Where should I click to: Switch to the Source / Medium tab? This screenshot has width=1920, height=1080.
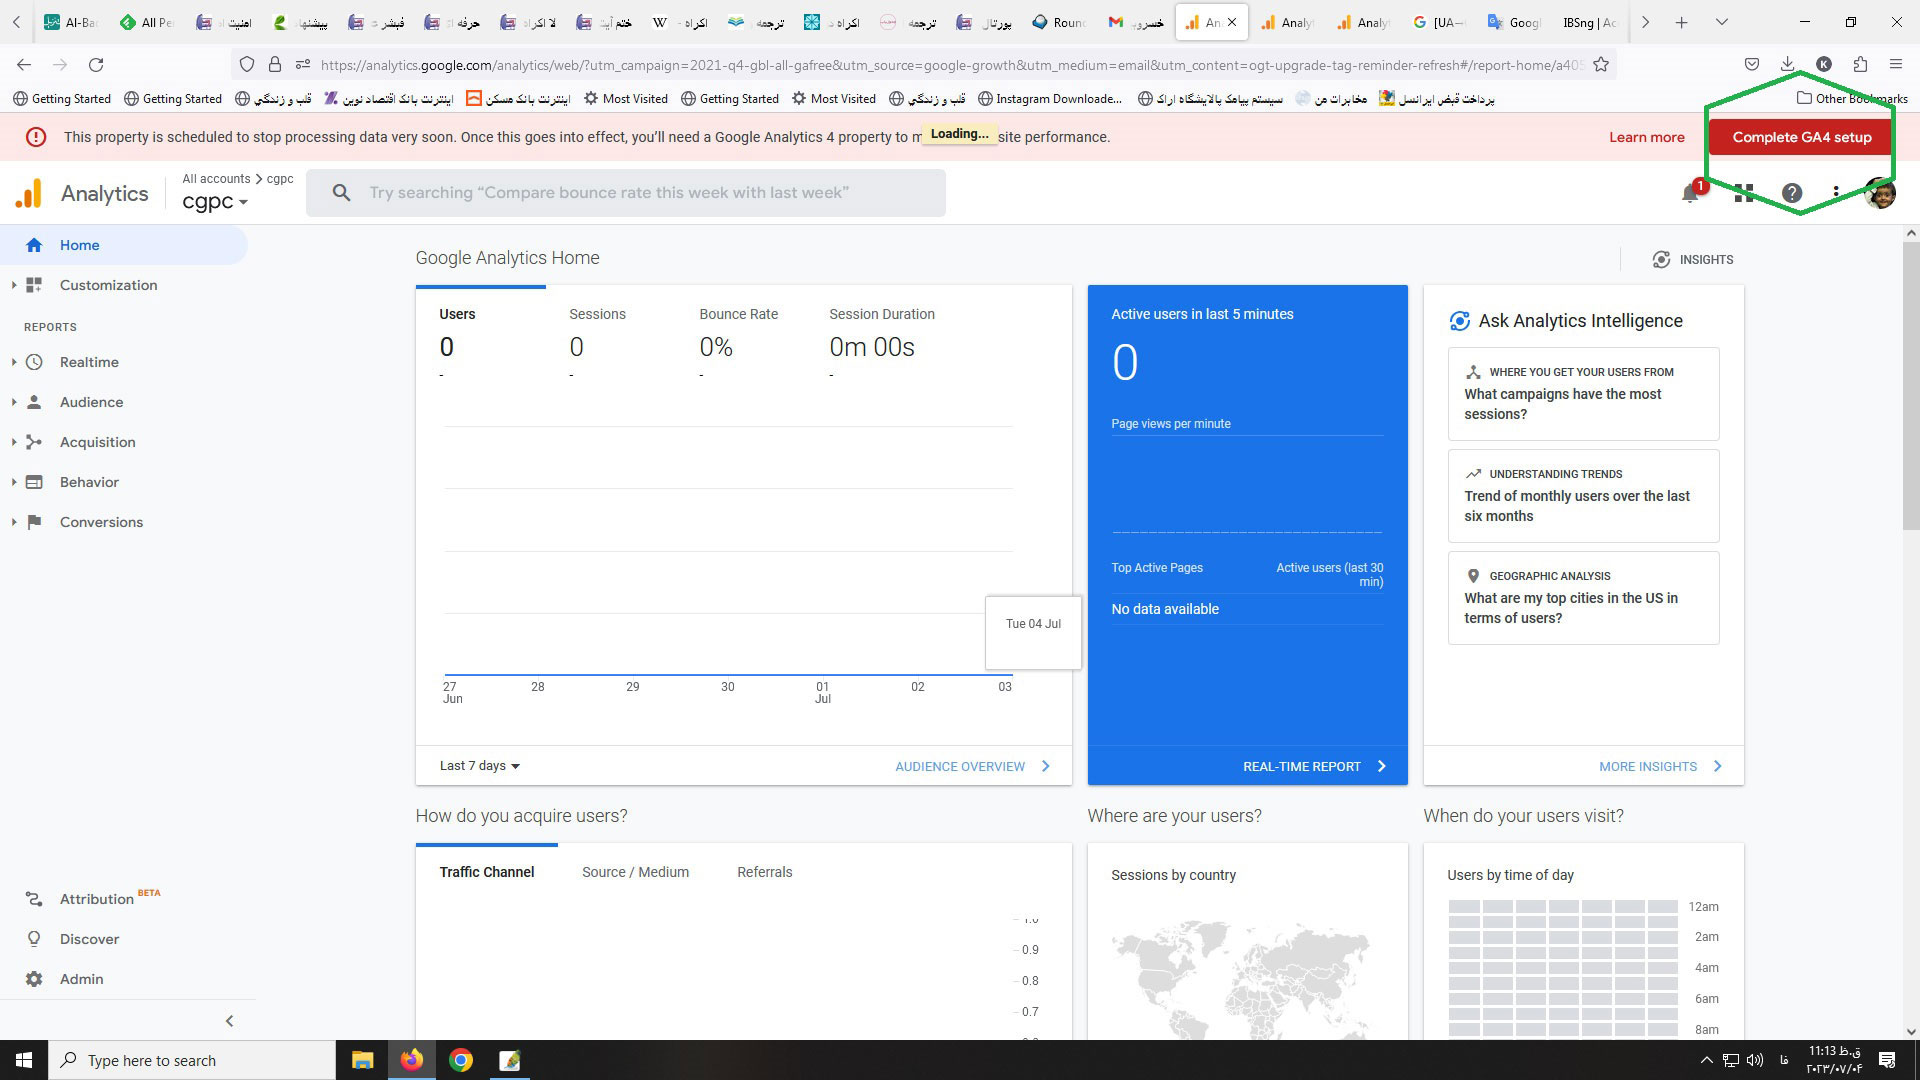(635, 872)
